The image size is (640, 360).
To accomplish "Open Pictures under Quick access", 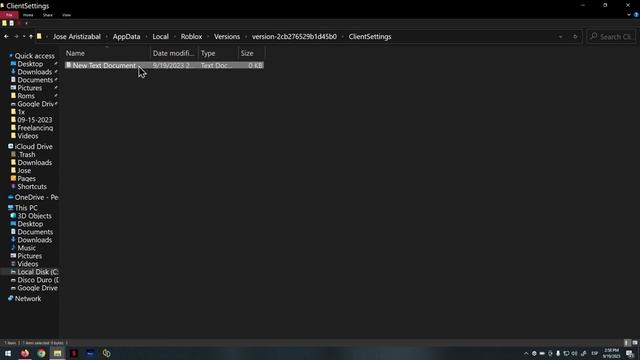I will coord(29,88).
